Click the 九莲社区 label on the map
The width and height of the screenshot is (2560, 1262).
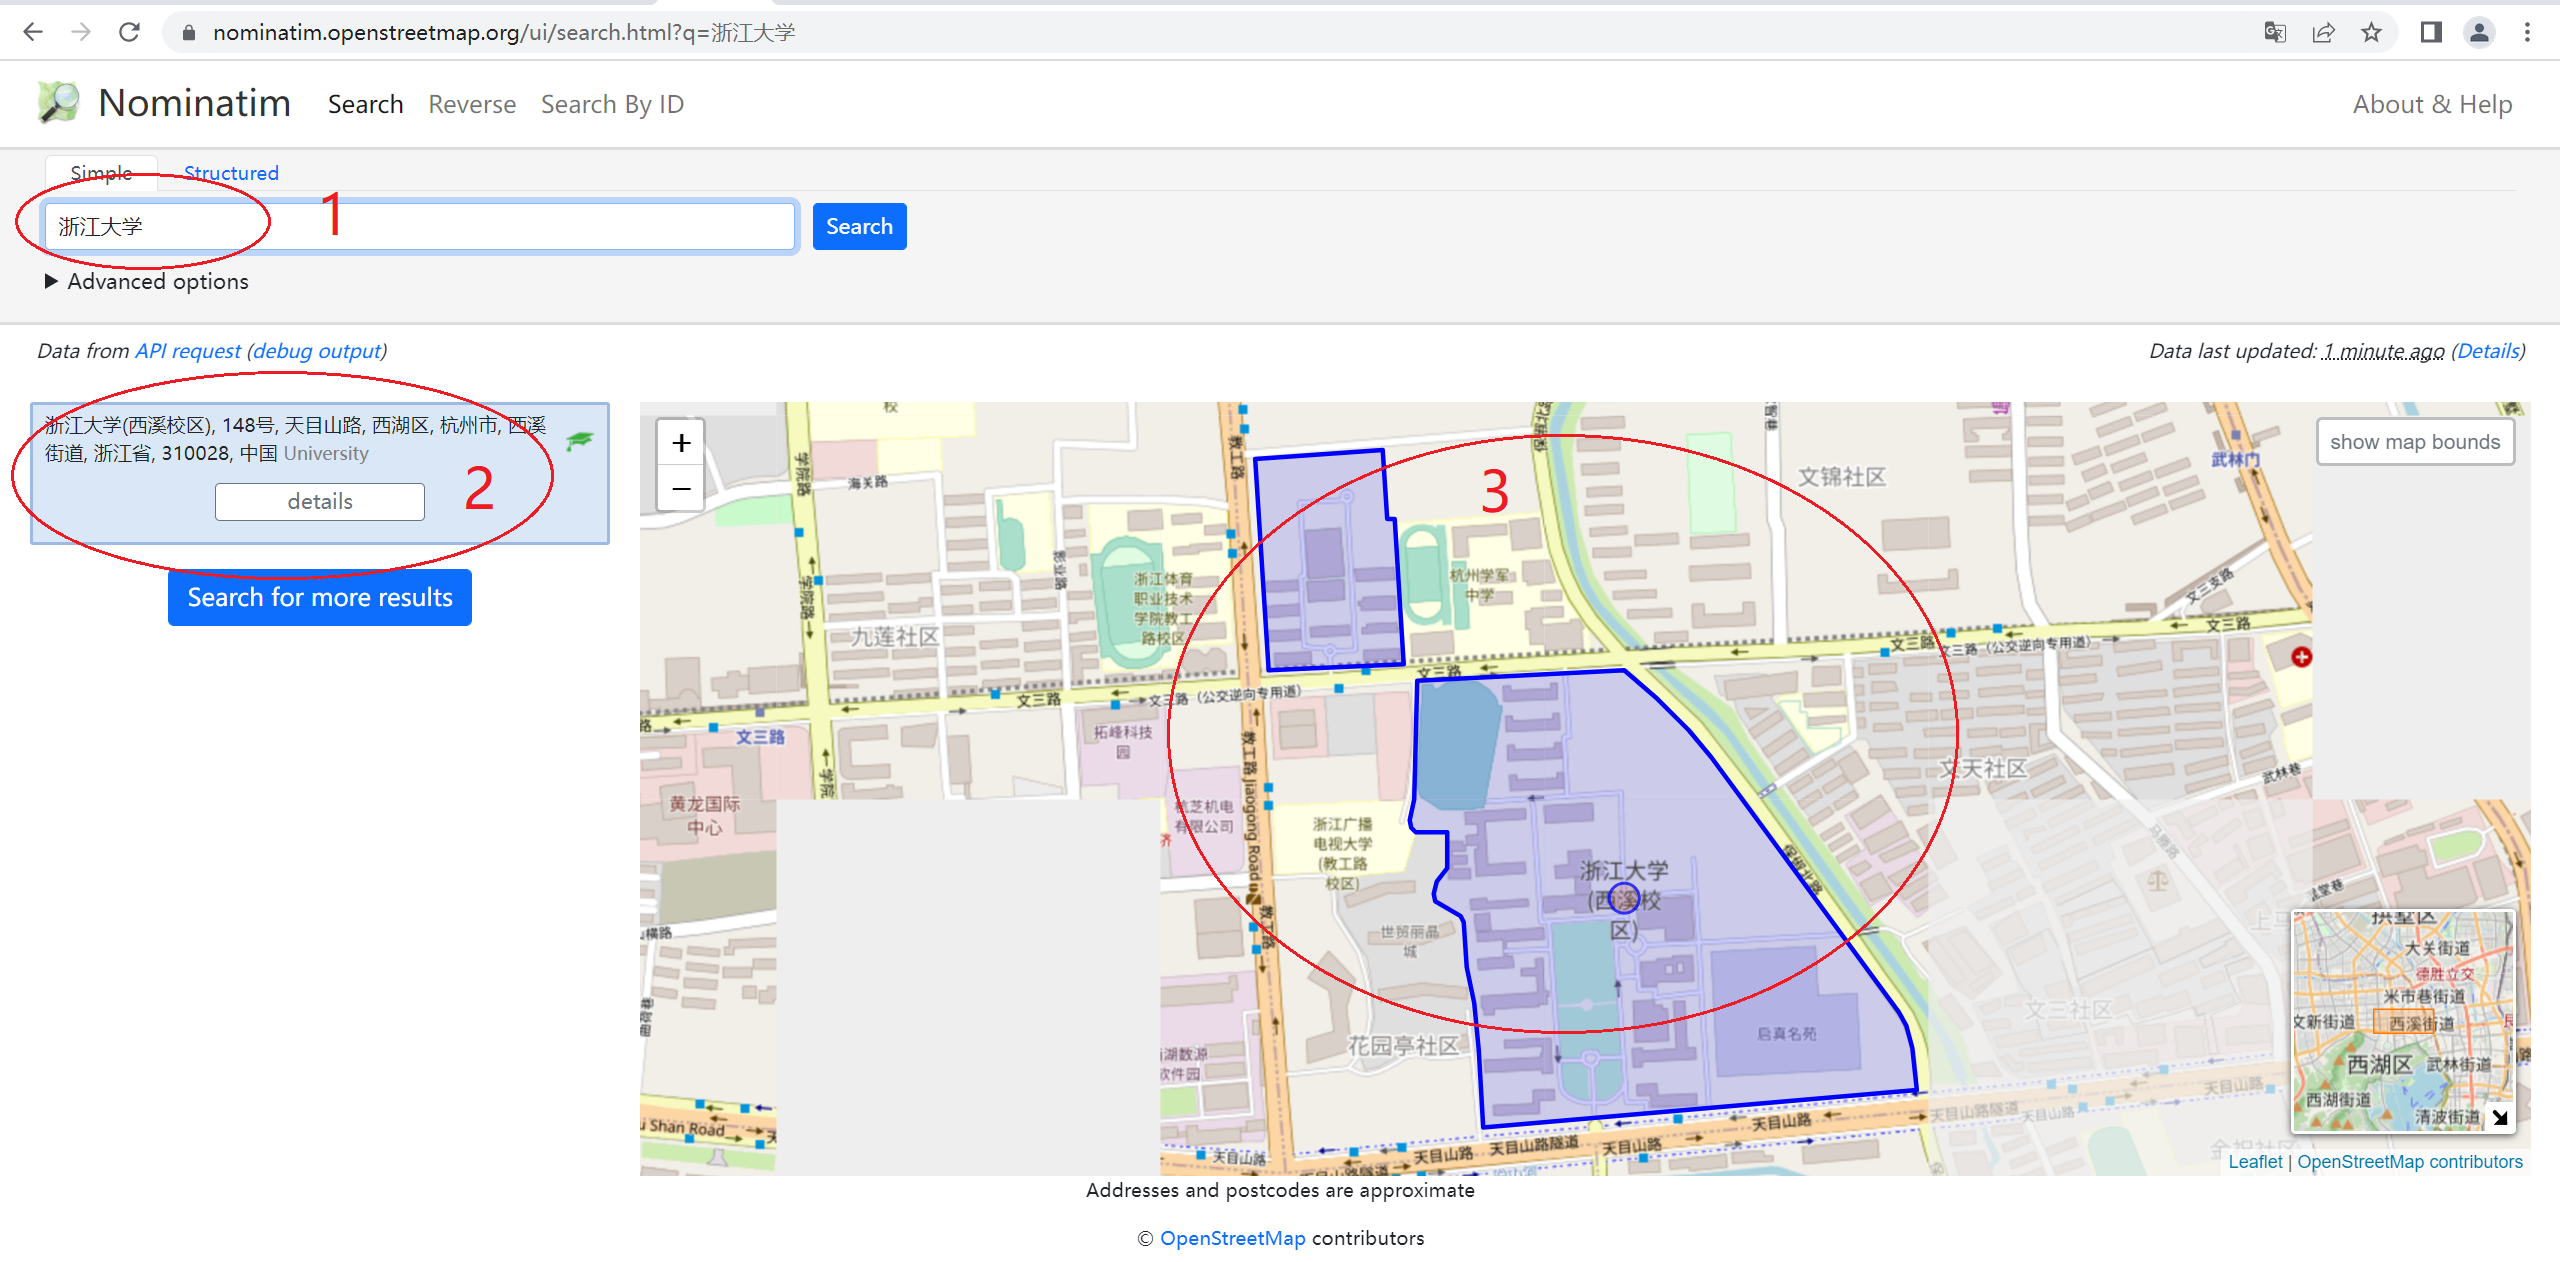pos(895,637)
